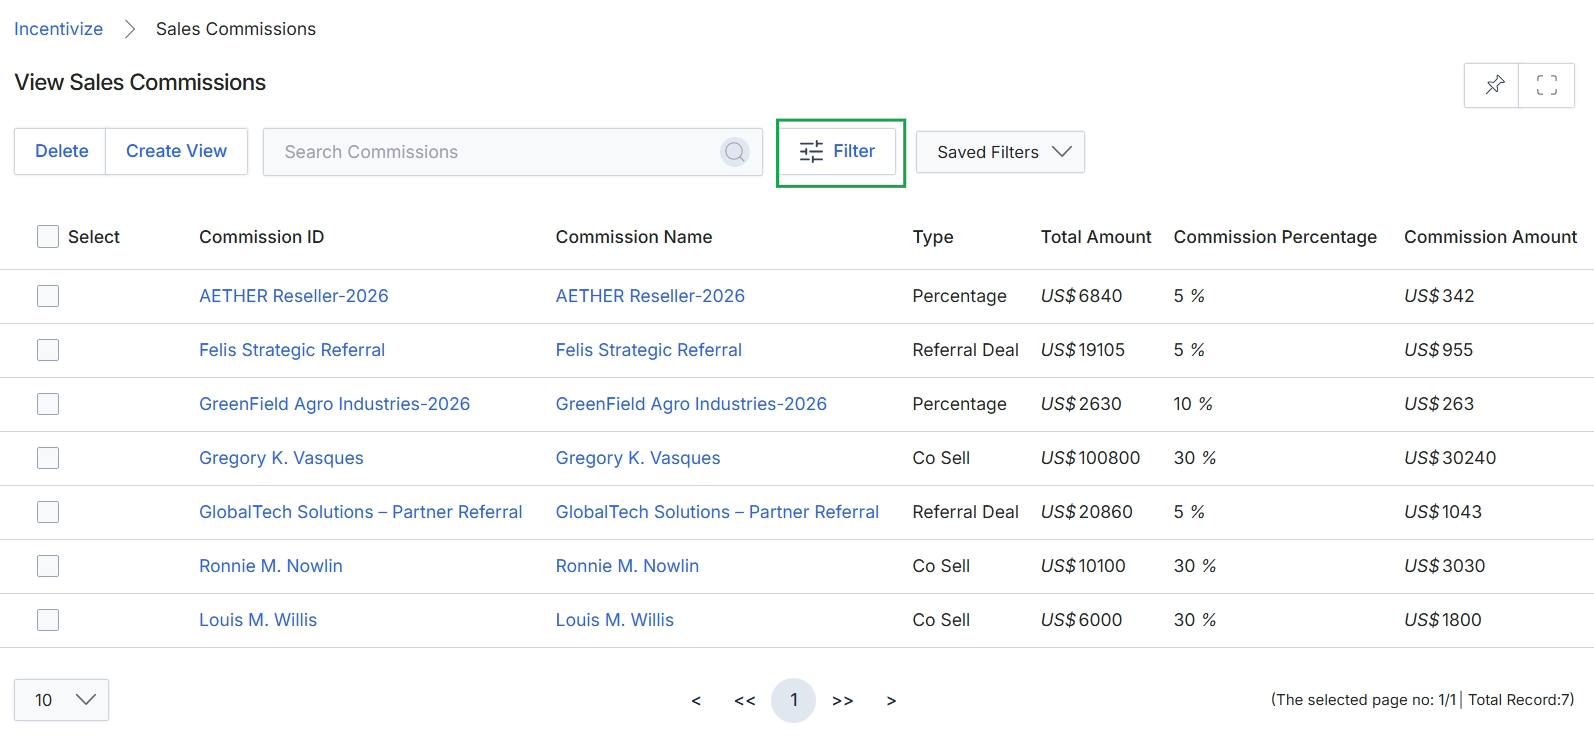Open Gregory K. Vasques Commission ID link
The image size is (1594, 739).
[x=281, y=458]
